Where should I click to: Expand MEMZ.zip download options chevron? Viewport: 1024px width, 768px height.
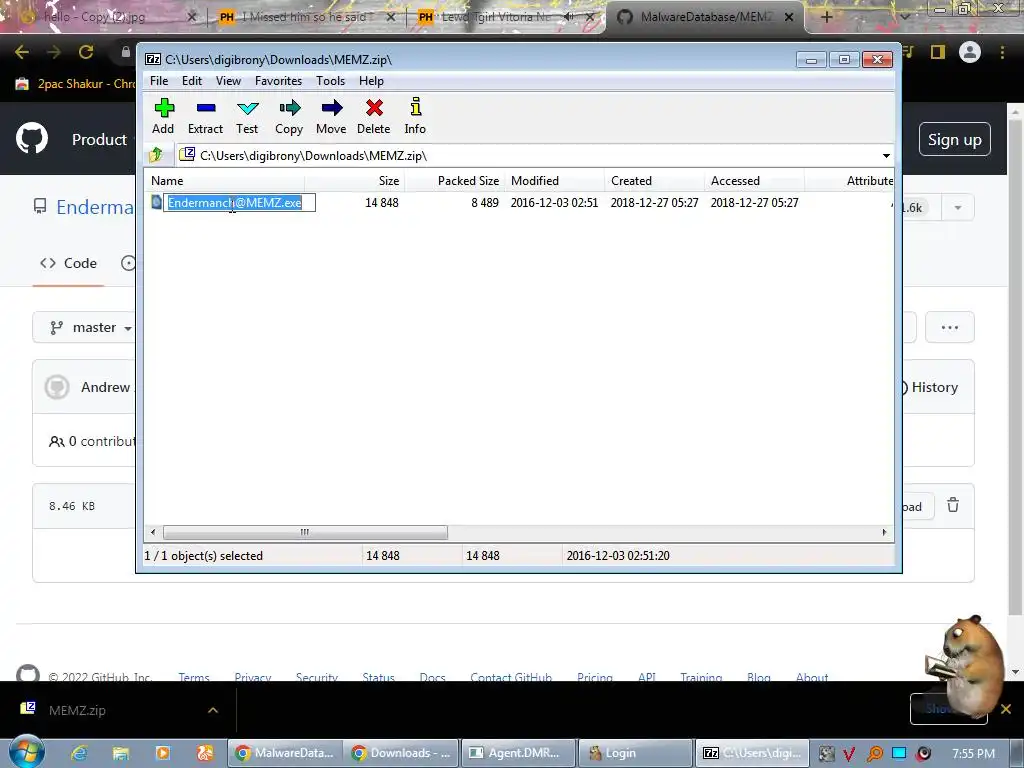tap(213, 710)
